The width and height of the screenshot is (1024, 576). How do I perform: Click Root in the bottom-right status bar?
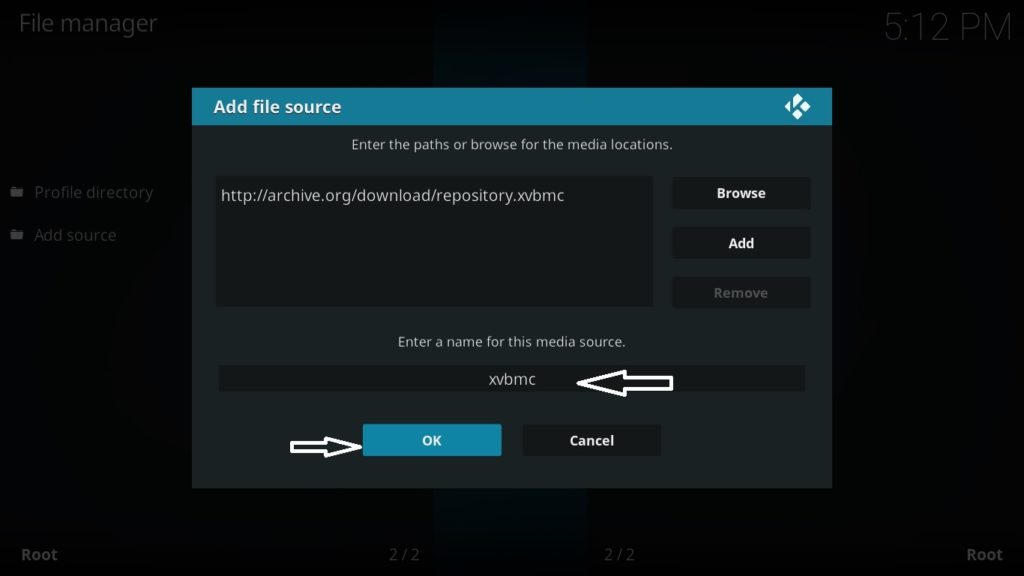[985, 554]
